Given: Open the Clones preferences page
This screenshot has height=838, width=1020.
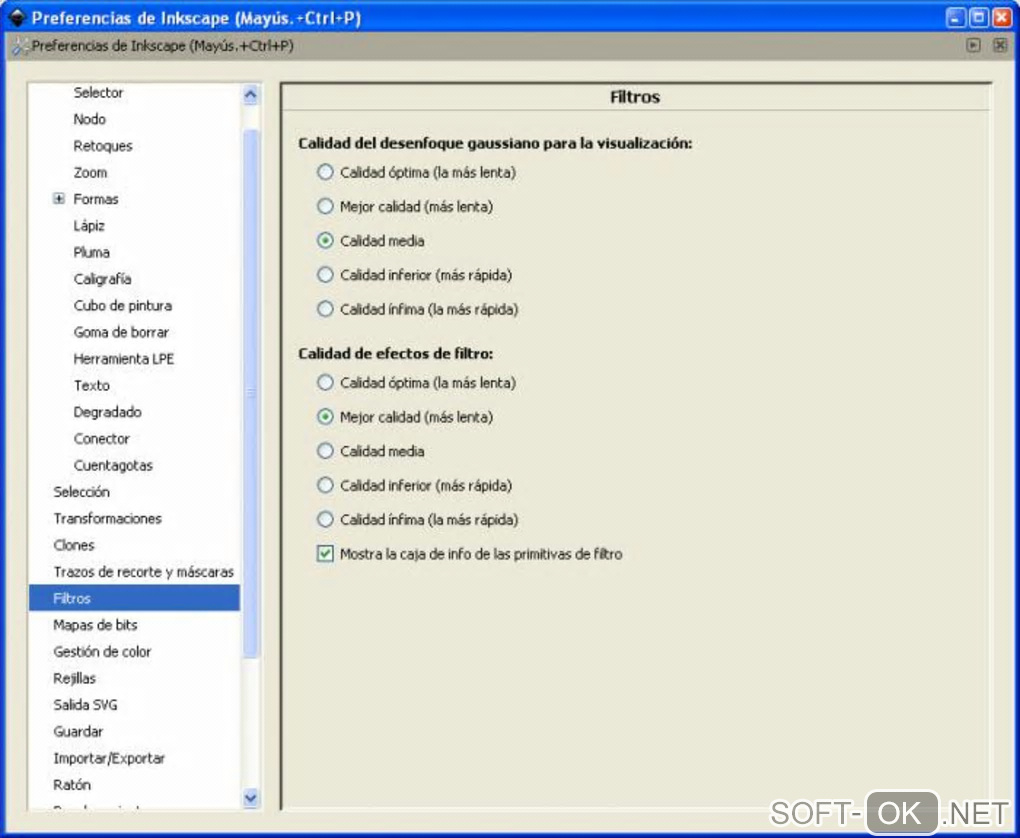Looking at the screenshot, I should (74, 545).
